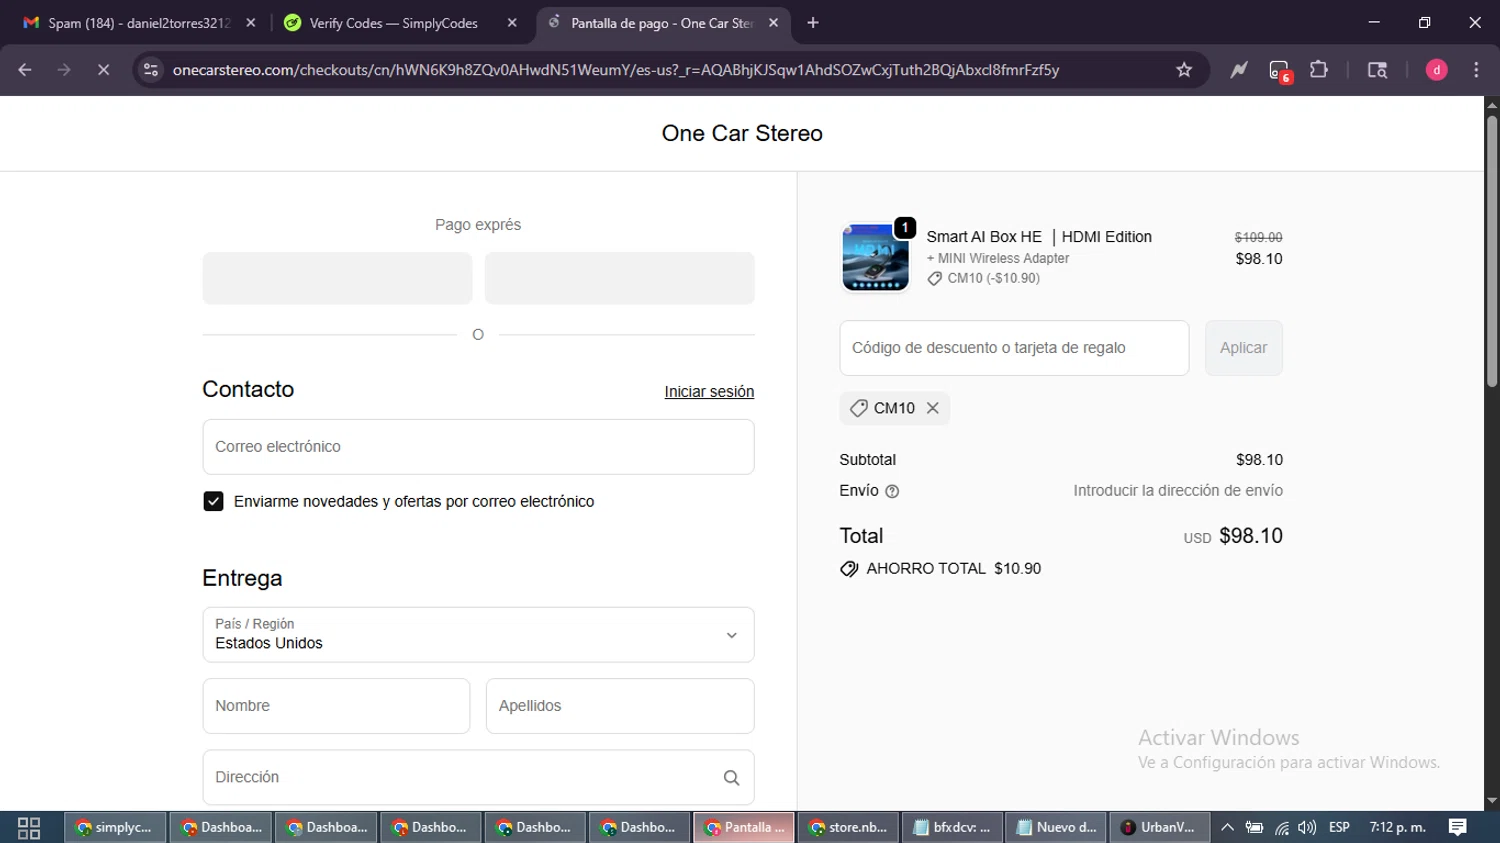Switch to Verify Codes SimplyCodes tab
1500x843 pixels.
[394, 23]
